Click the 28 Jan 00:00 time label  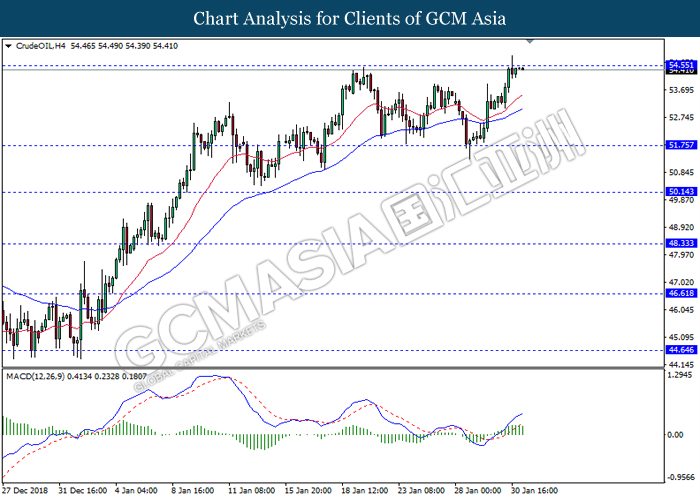click(x=478, y=491)
